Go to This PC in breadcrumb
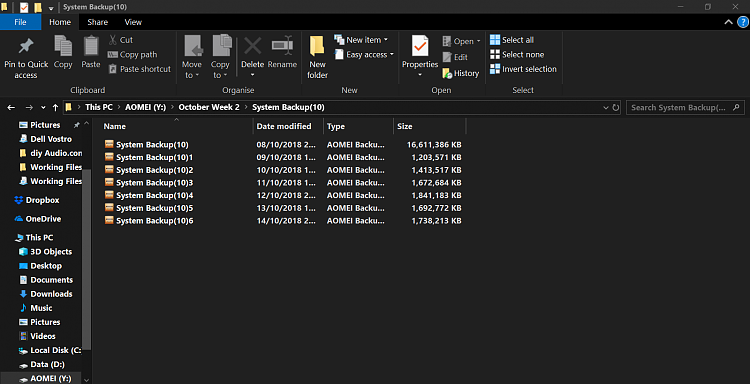Screen dimensions: 750x384 (99, 108)
